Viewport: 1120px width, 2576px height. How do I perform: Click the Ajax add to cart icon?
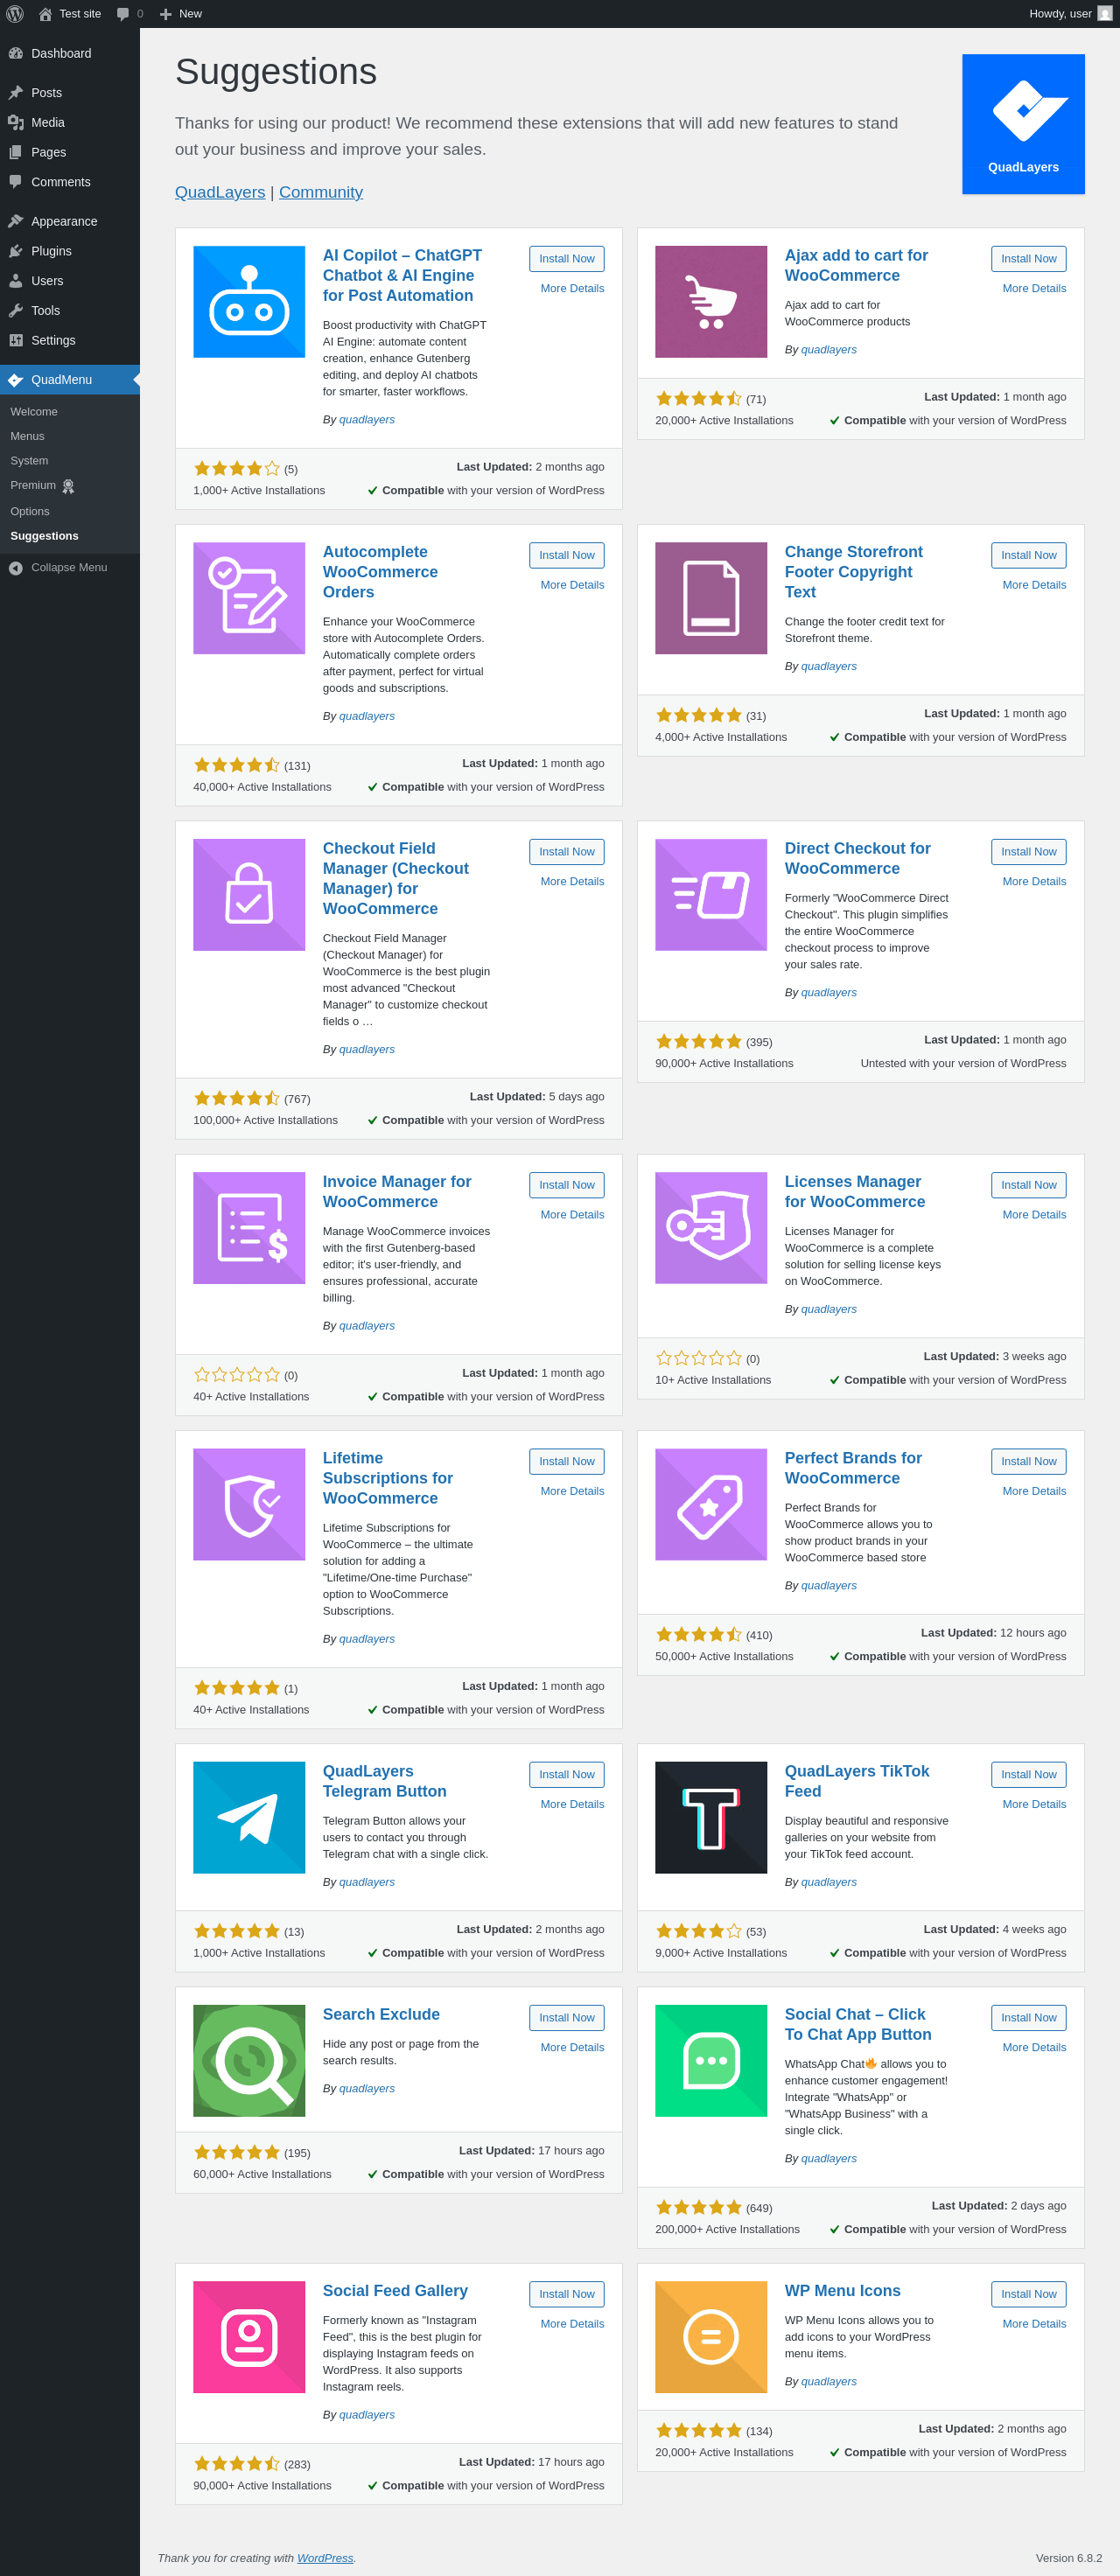(711, 302)
